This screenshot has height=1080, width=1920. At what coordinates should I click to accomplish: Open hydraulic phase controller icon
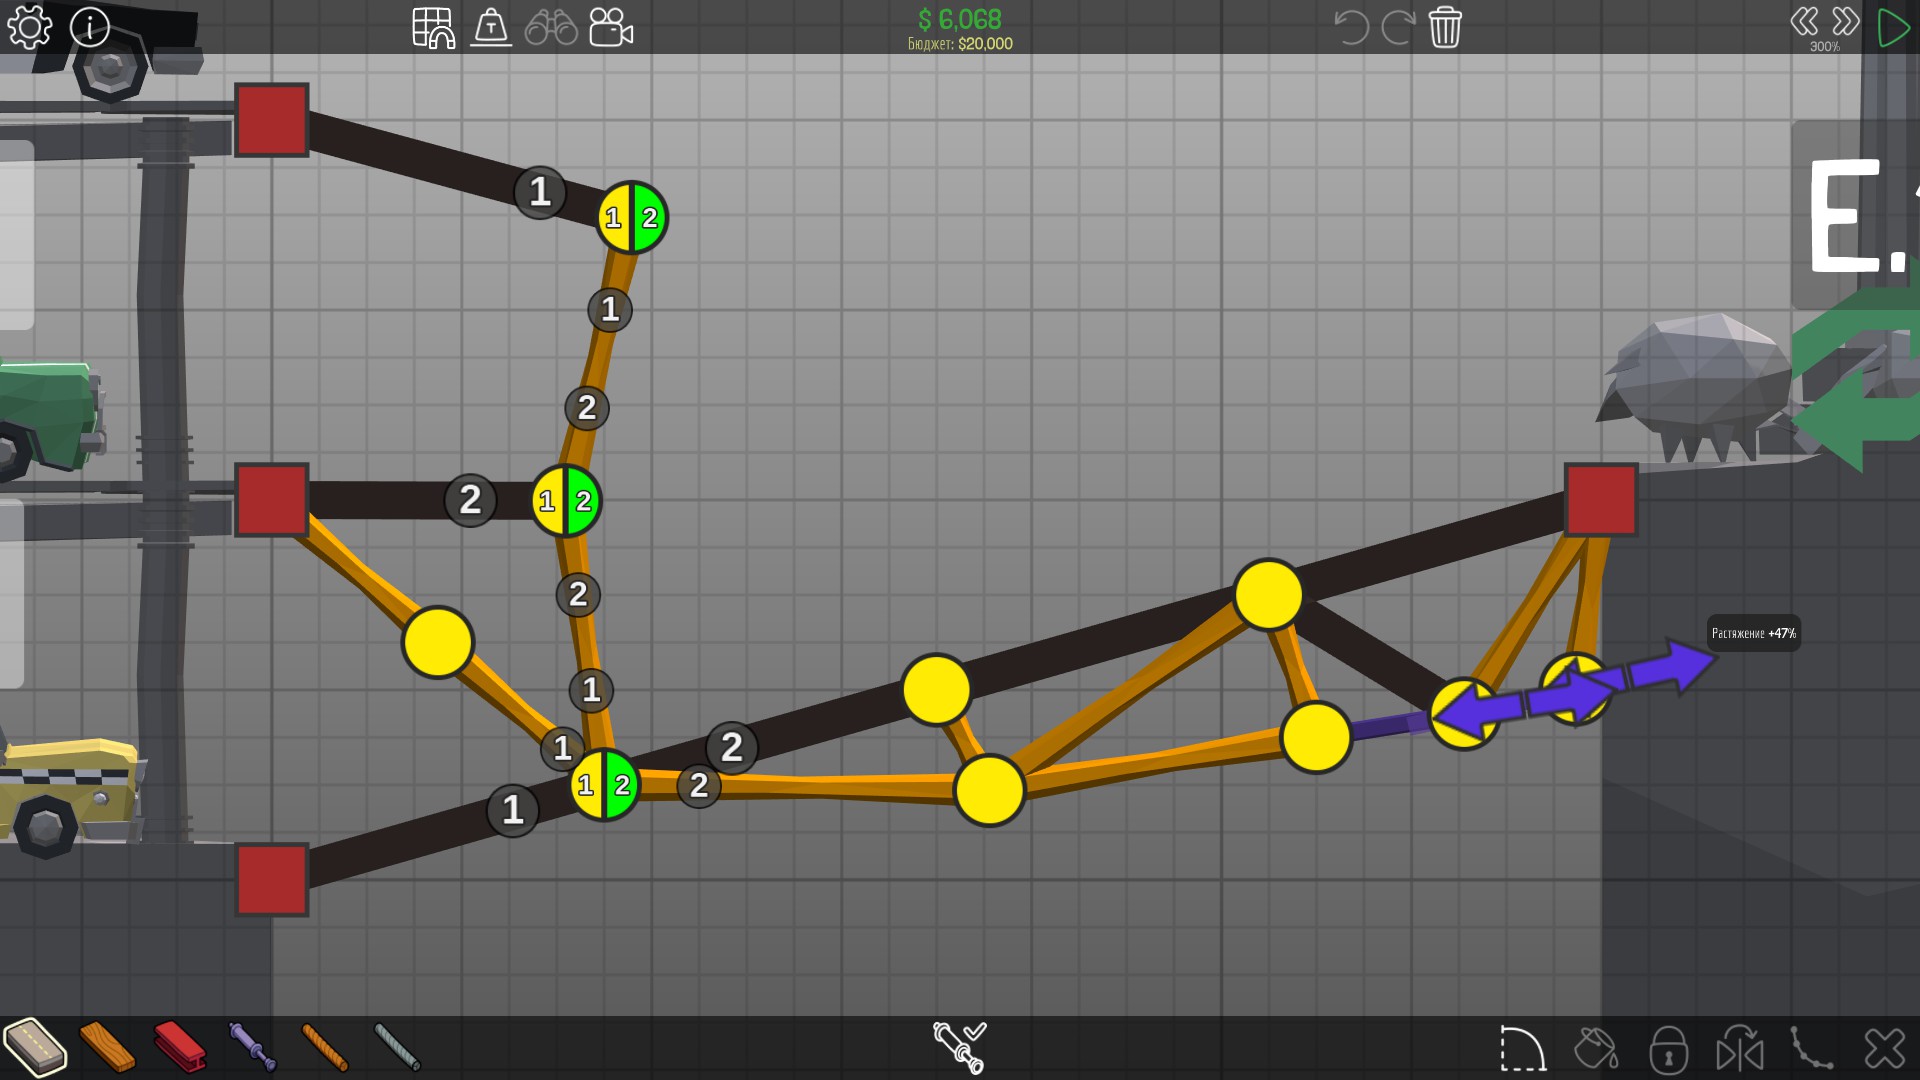[959, 1047]
